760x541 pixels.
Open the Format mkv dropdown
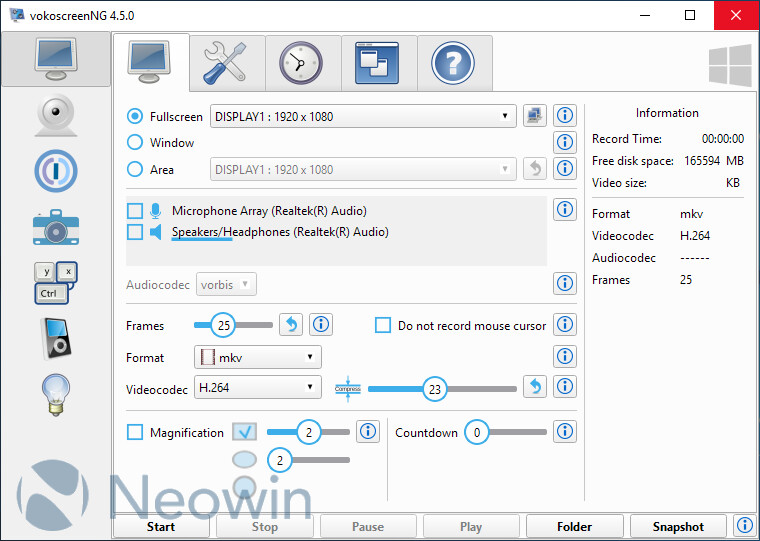tap(257, 357)
